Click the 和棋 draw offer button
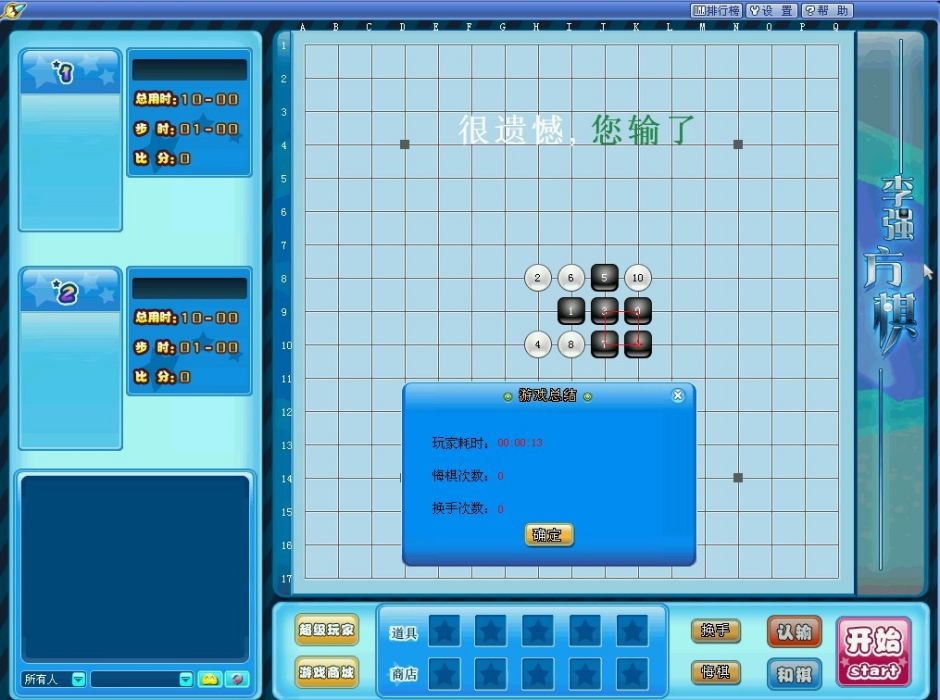940x700 pixels. (794, 674)
